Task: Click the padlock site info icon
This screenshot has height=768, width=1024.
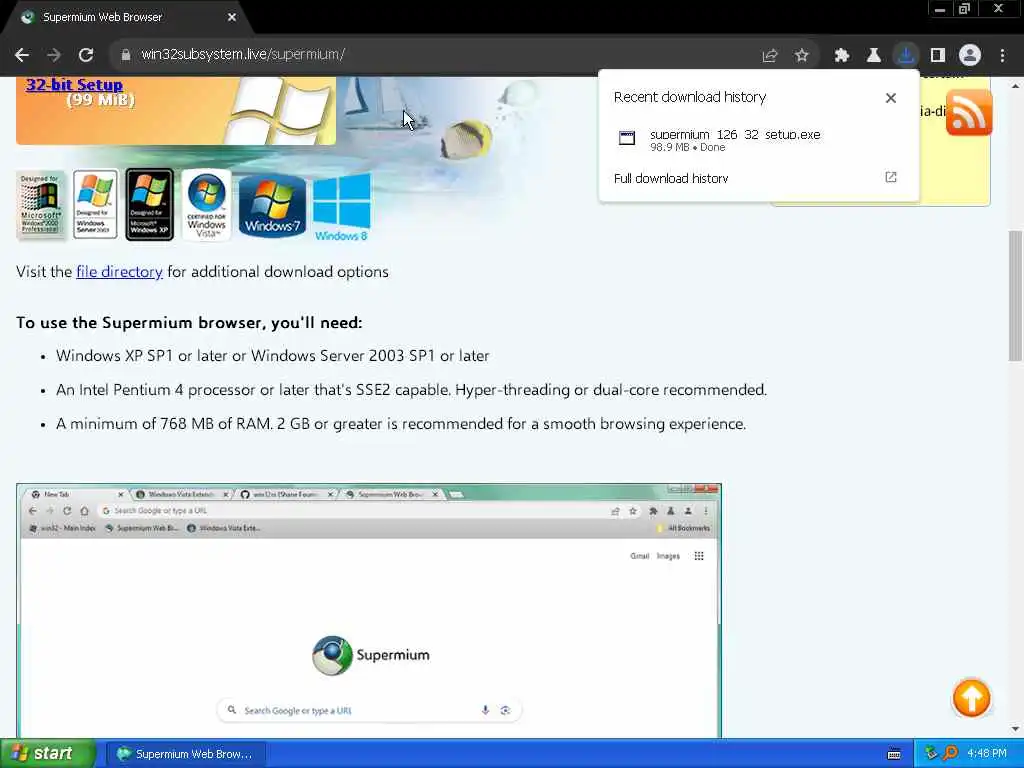Action: 125,55
